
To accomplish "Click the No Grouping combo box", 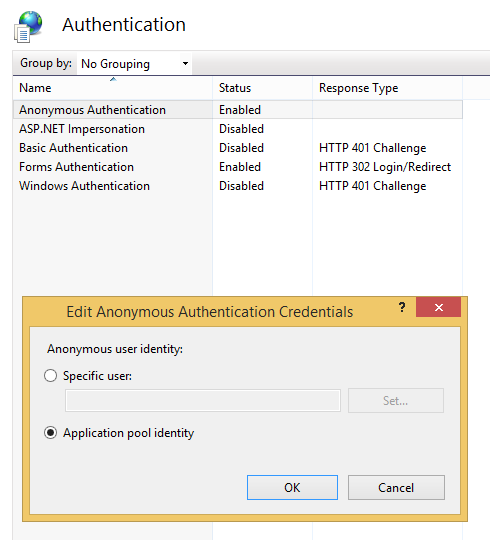I will 134,63.
